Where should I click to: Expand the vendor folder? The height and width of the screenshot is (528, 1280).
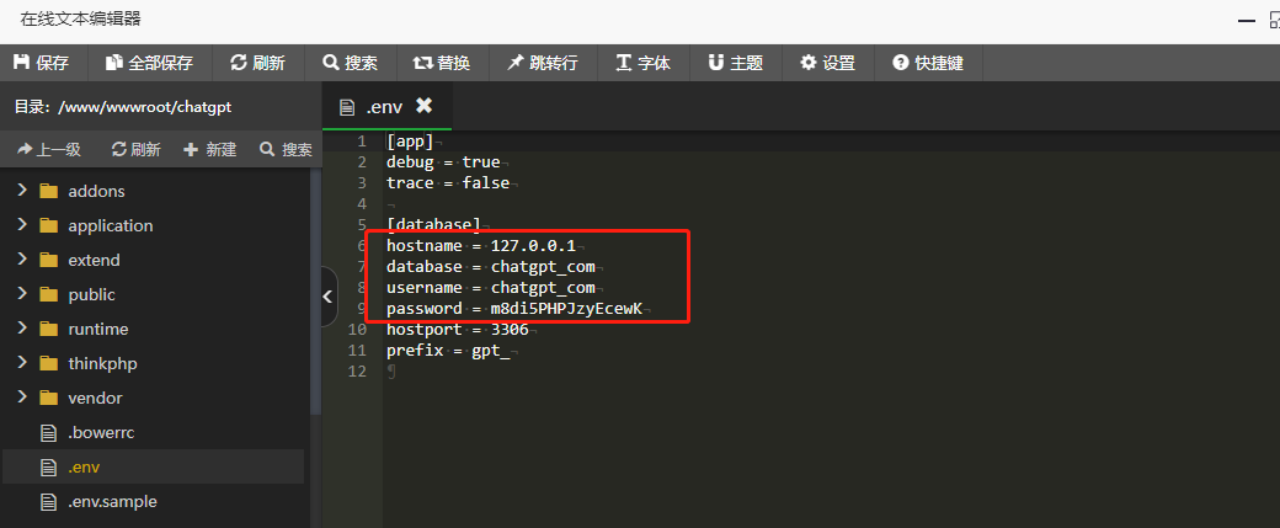22,398
